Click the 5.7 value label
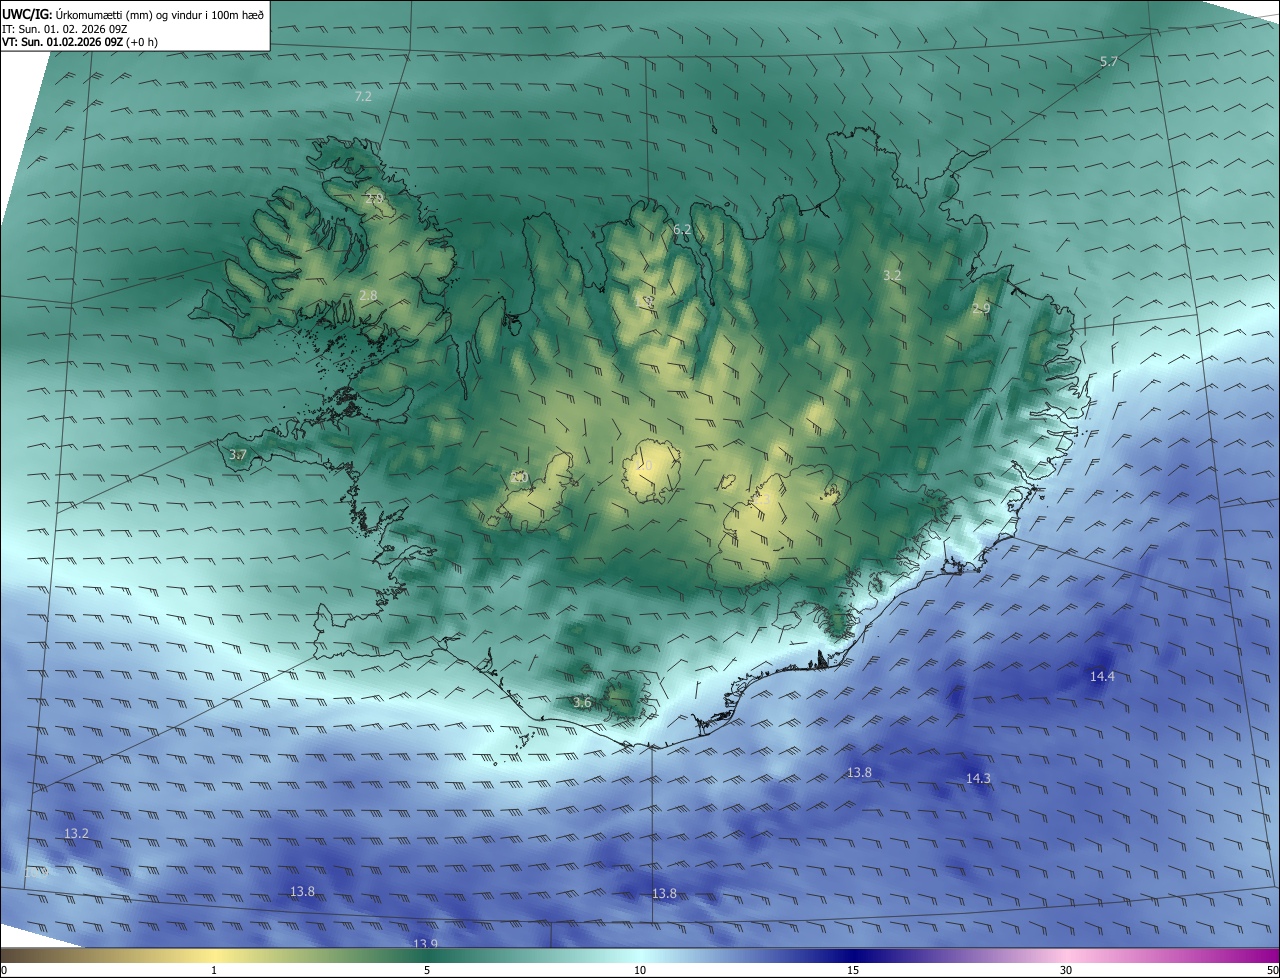Screen dimensions: 1280x978 (1108, 62)
